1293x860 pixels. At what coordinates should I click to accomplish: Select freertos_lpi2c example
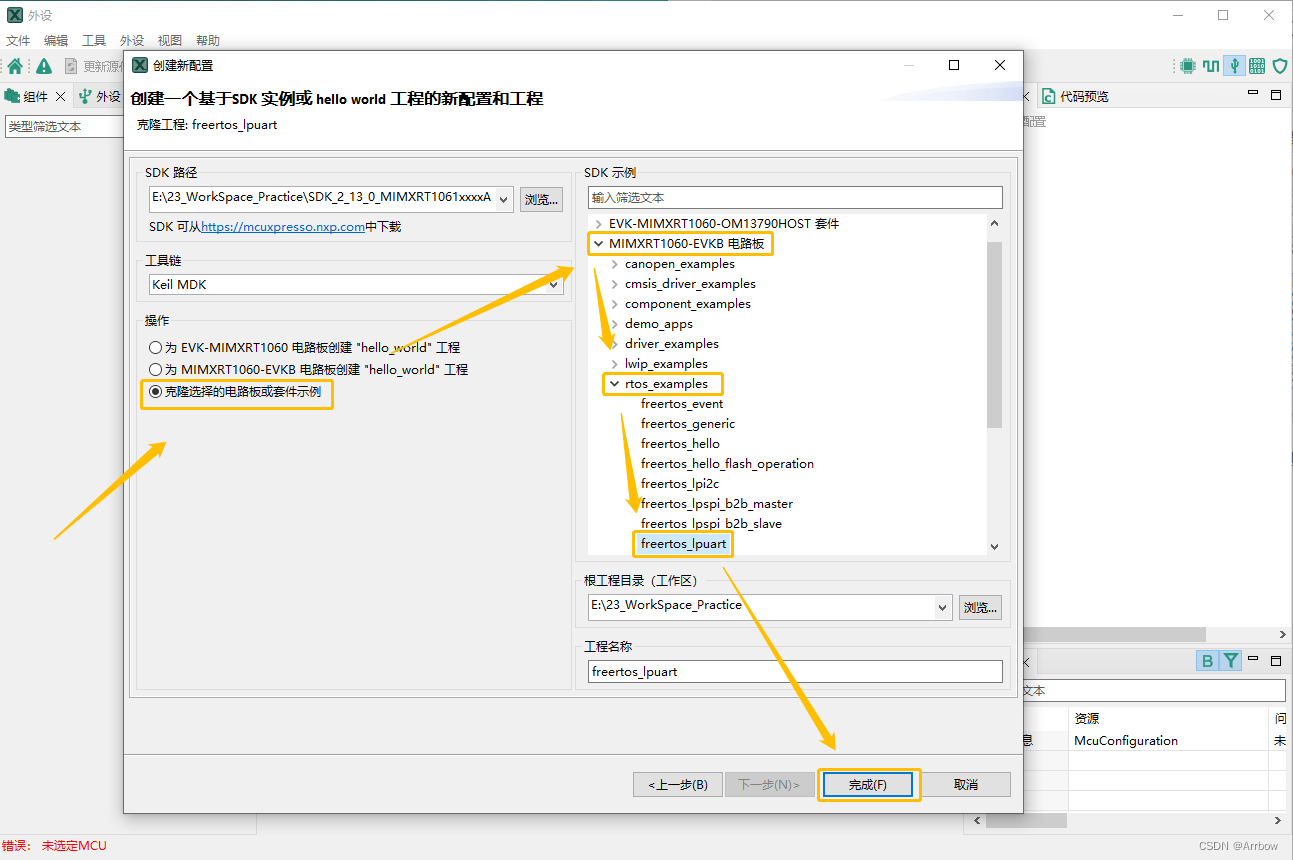(x=680, y=484)
